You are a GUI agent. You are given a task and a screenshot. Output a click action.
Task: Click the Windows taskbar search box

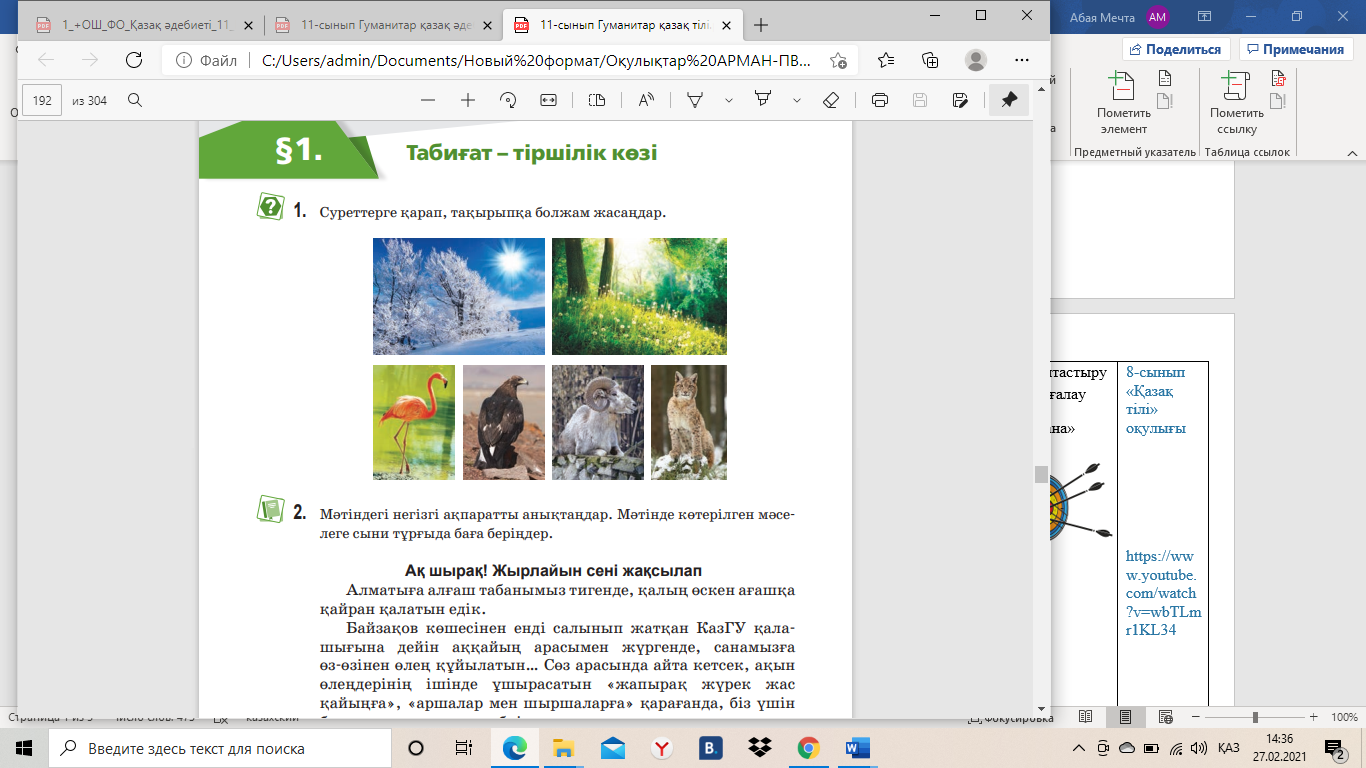point(218,748)
